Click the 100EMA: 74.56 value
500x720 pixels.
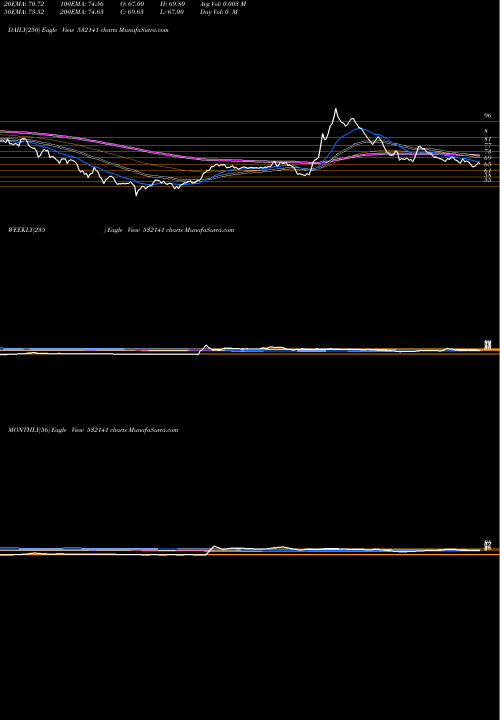84,4
